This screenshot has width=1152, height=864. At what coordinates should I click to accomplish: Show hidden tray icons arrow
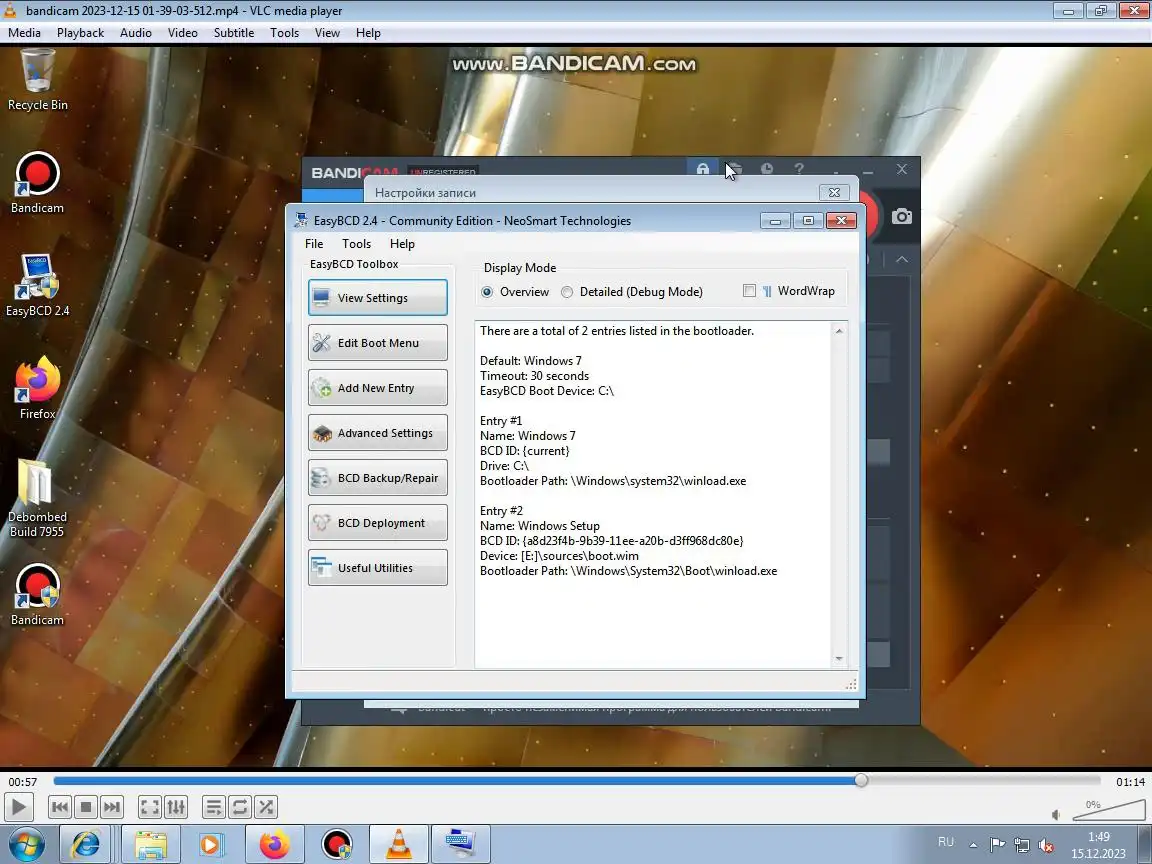point(973,845)
